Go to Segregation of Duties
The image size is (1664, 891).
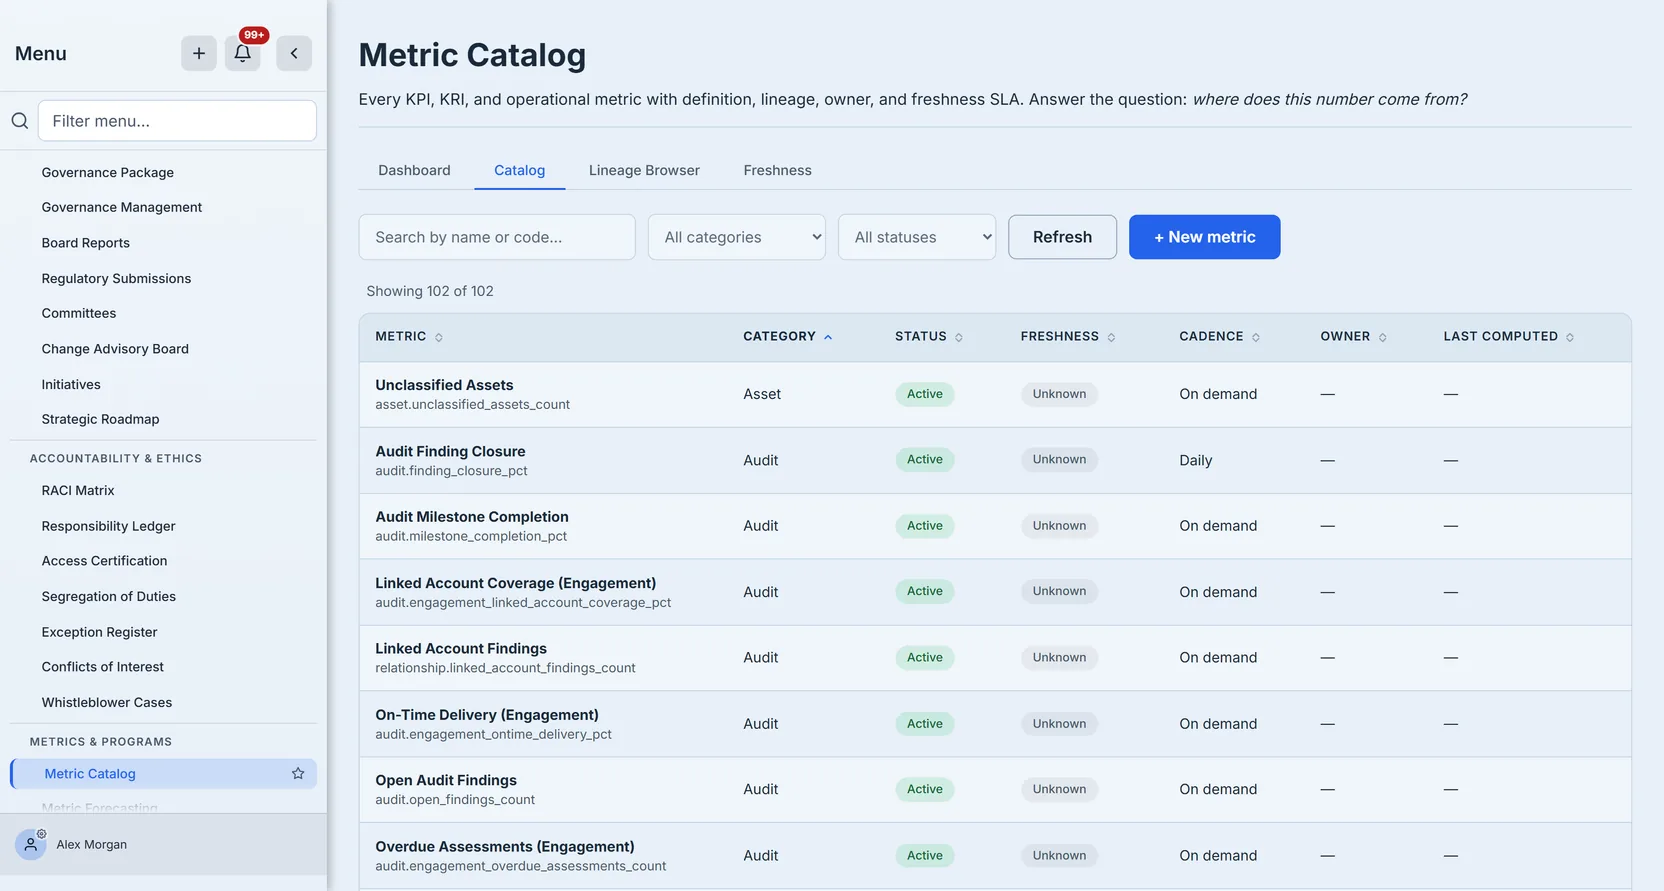pos(109,597)
